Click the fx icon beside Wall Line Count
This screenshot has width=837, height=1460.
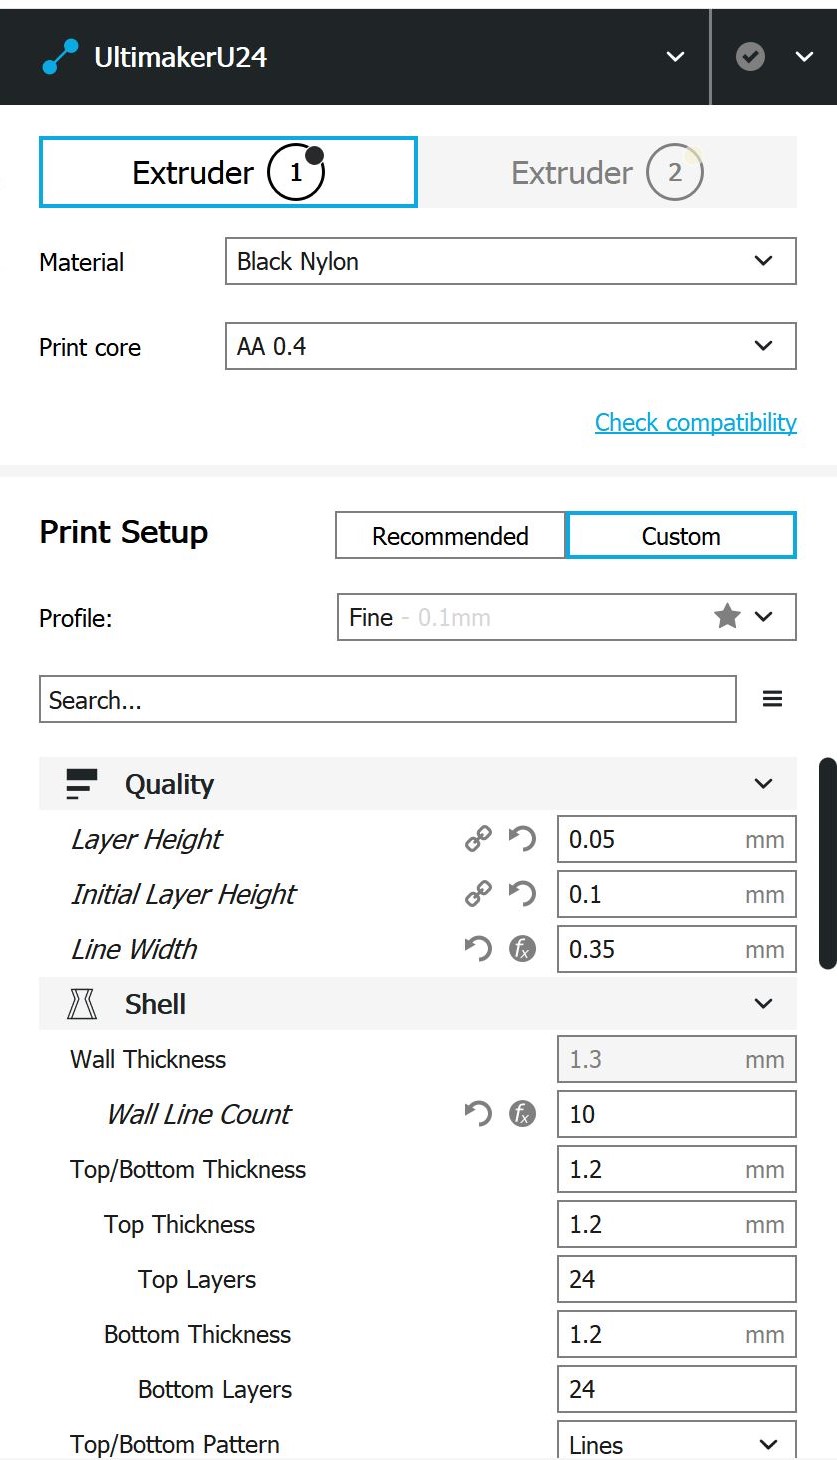click(x=522, y=1114)
